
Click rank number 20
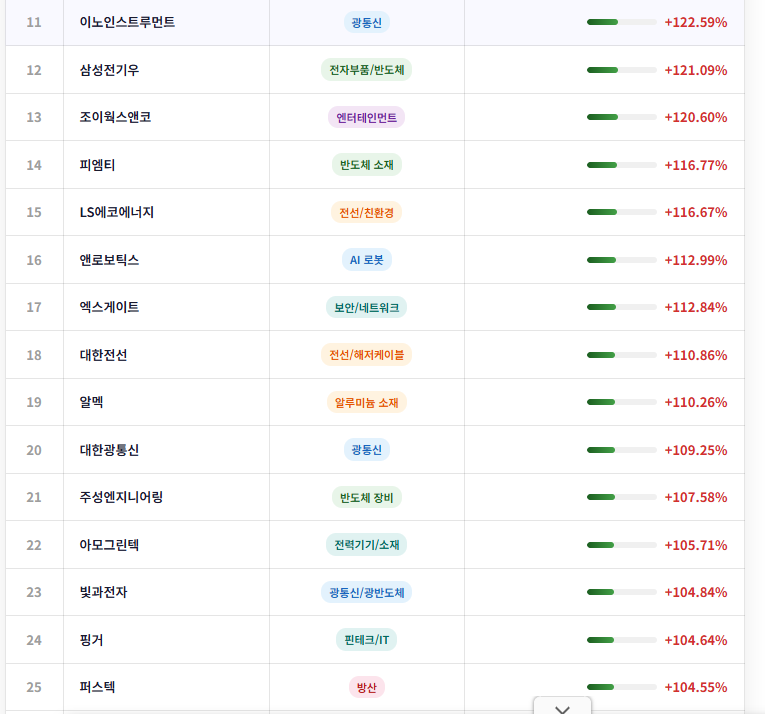click(34, 450)
